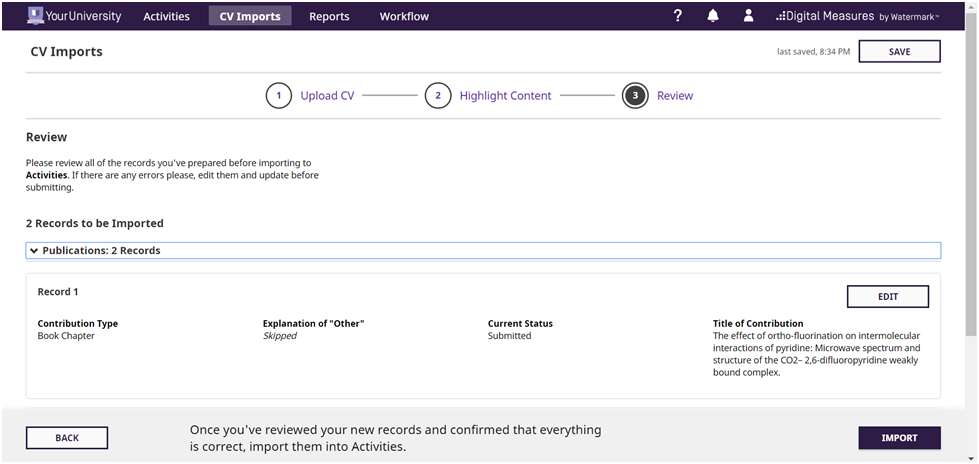979x464 pixels.
Task: Collapse the Publications: 2 Records section
Action: click(x=483, y=250)
